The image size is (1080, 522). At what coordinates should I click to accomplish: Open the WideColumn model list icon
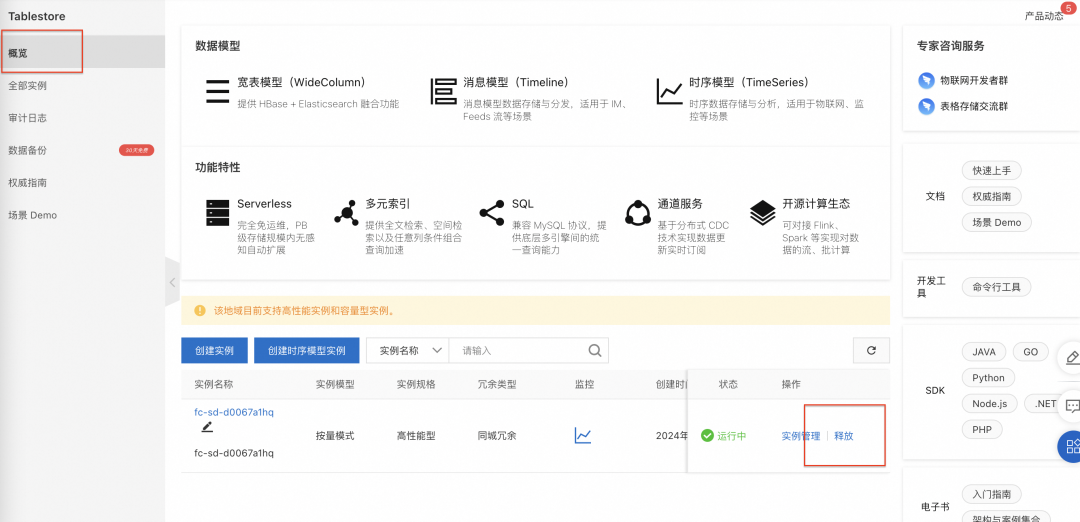pos(218,92)
